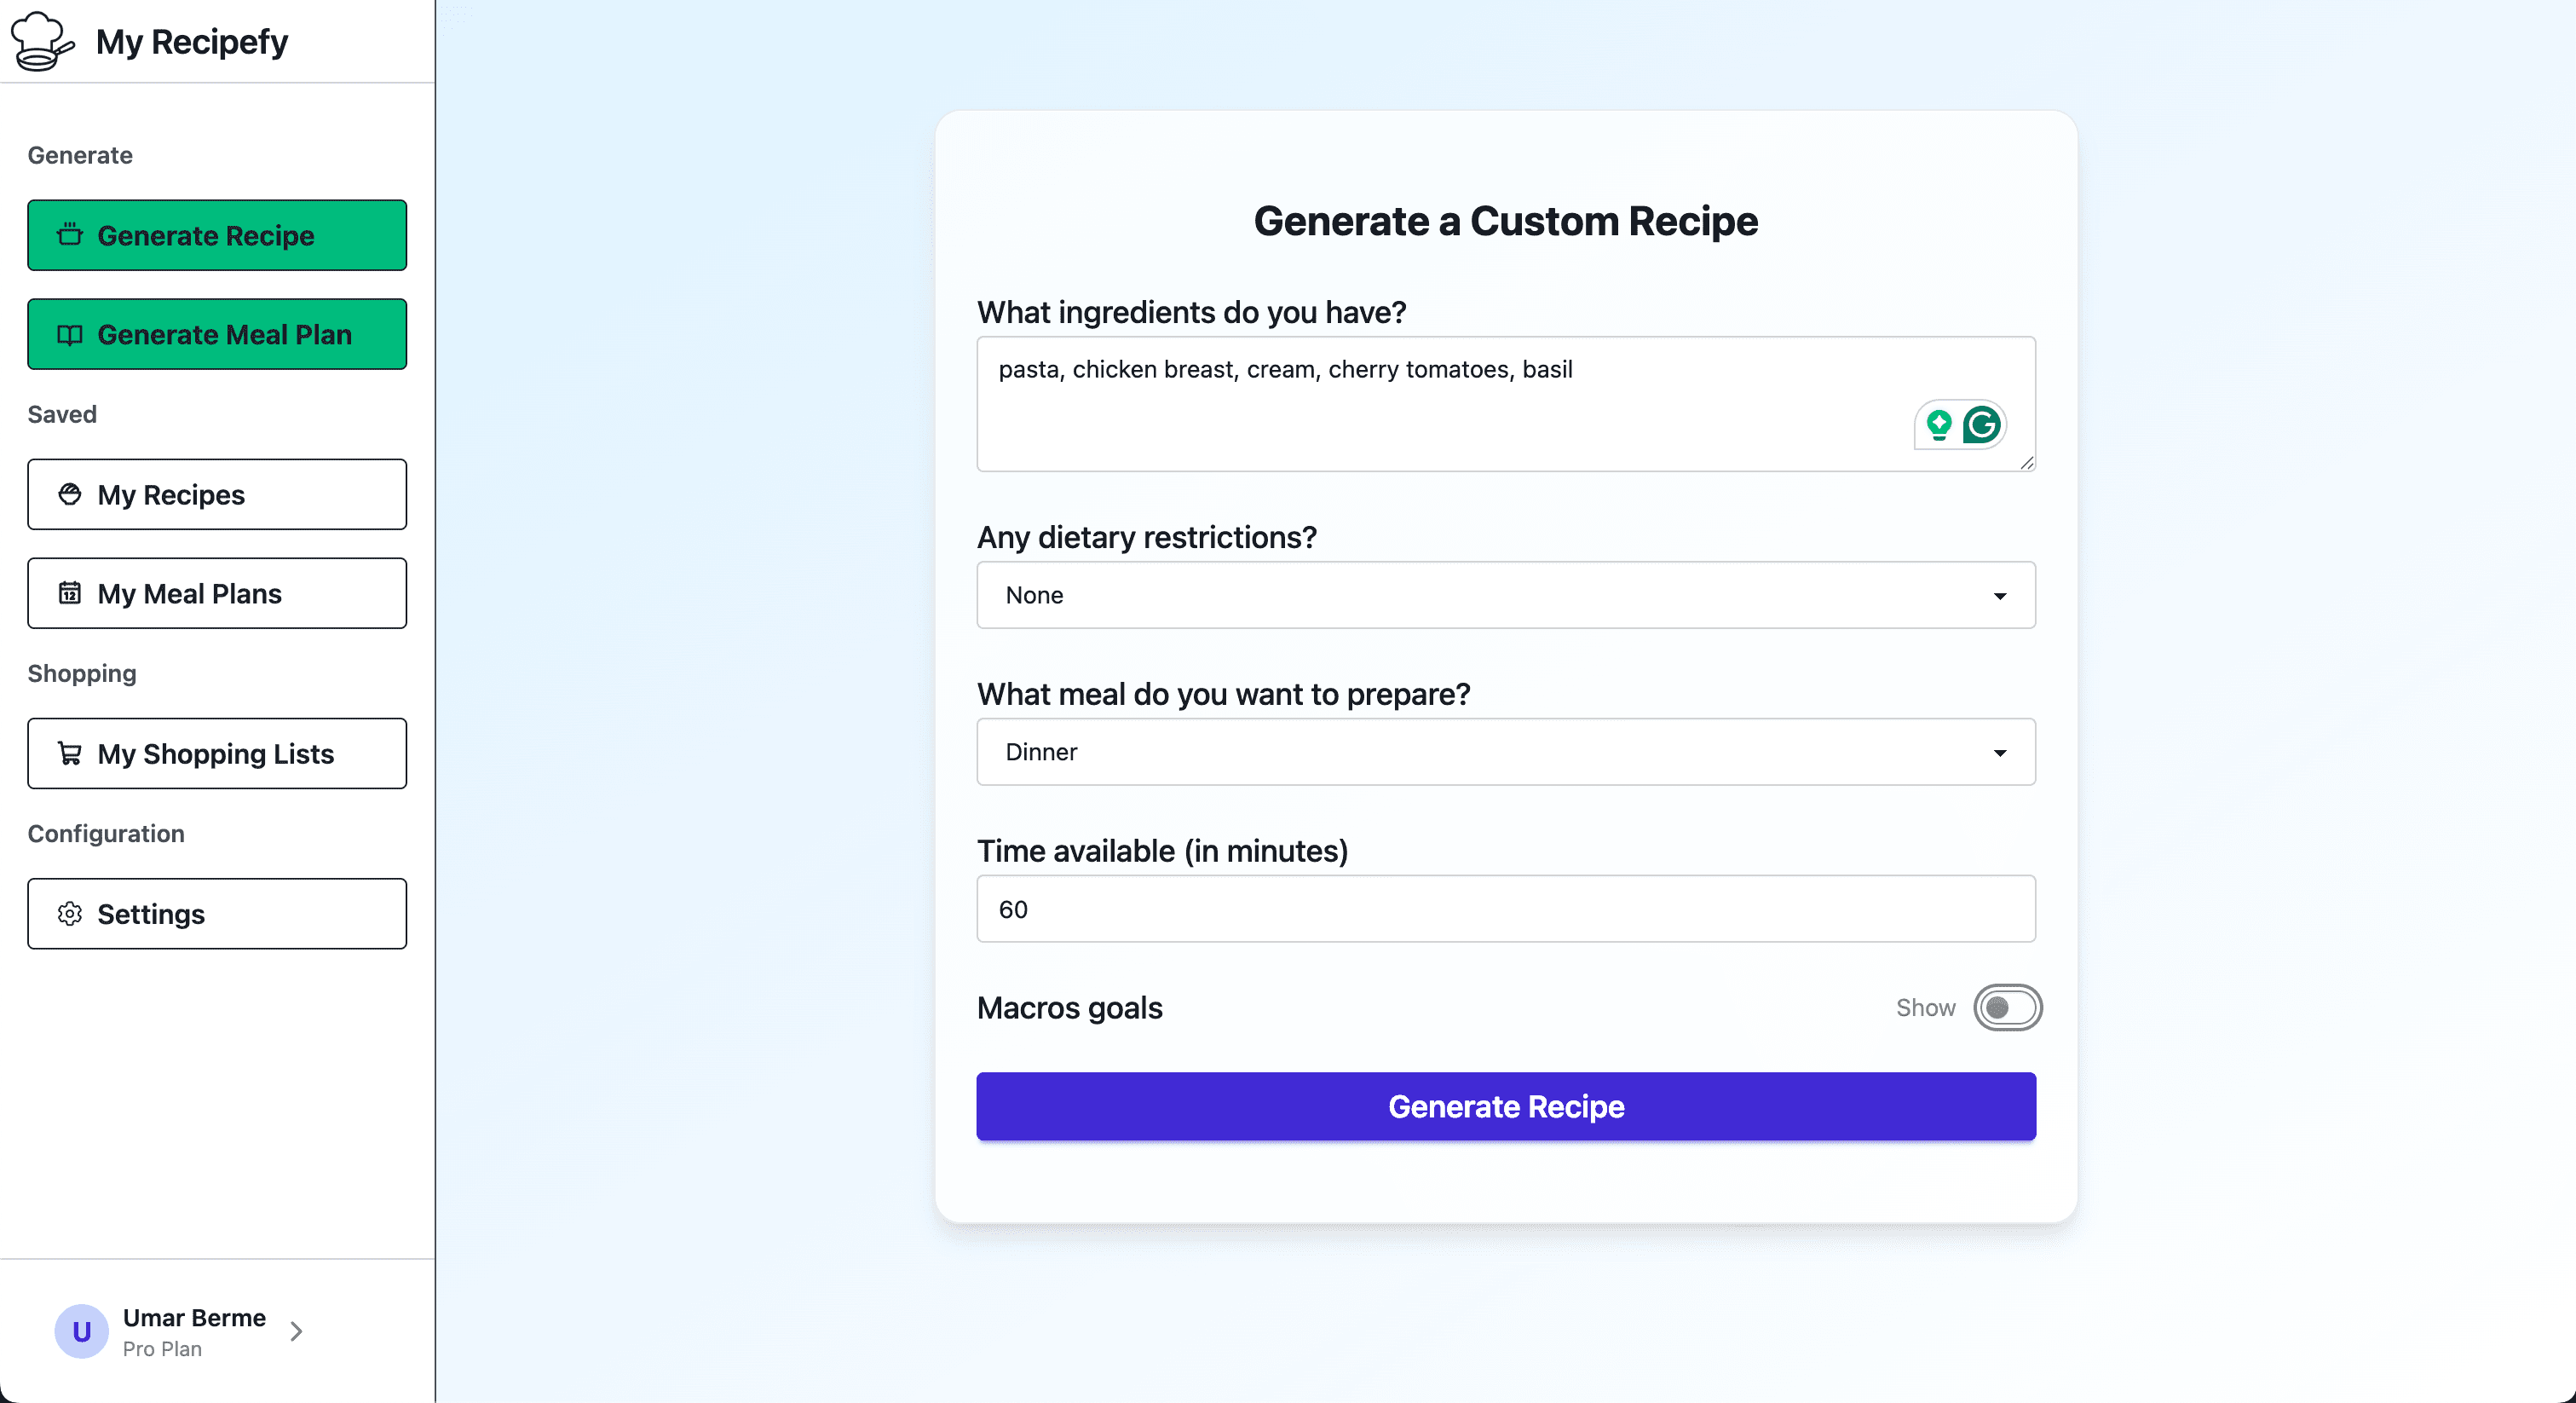The height and width of the screenshot is (1403, 2576).
Task: Select My Shopping Lists in the sidebar
Action: point(215,753)
